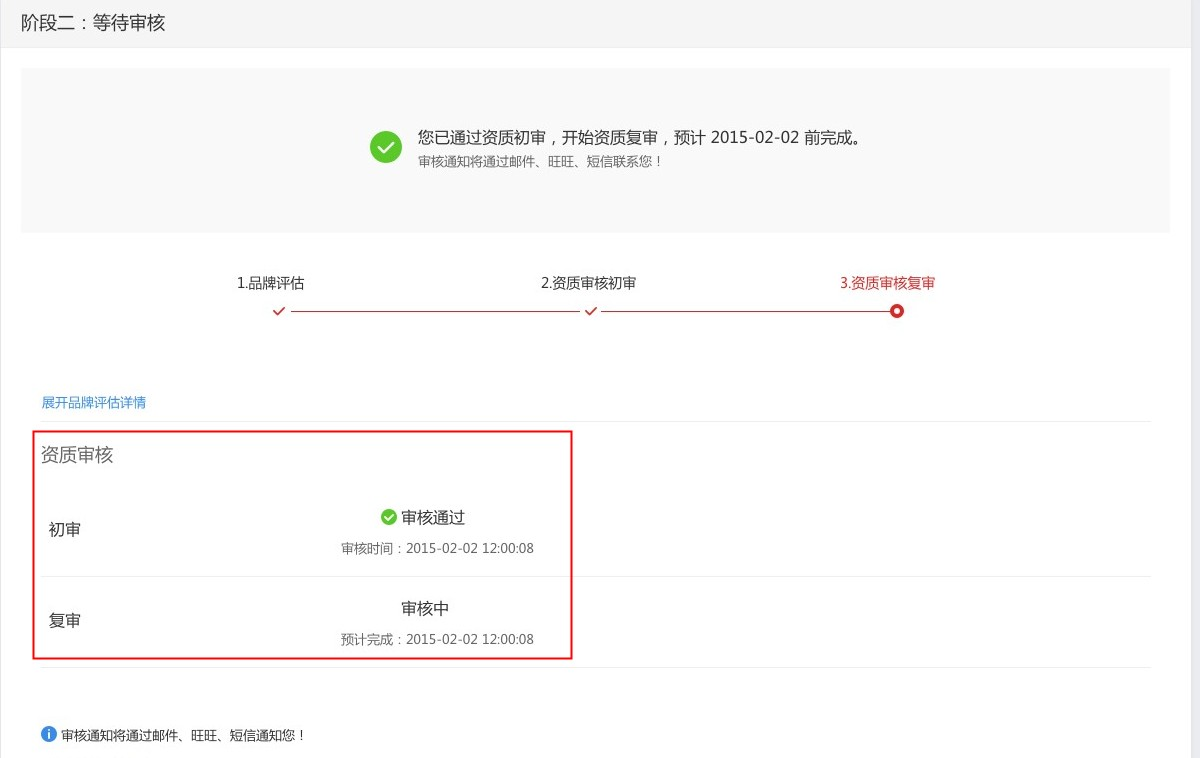Click the green check icon beside 审核通过
Screen dimensions: 1200x758
389,517
